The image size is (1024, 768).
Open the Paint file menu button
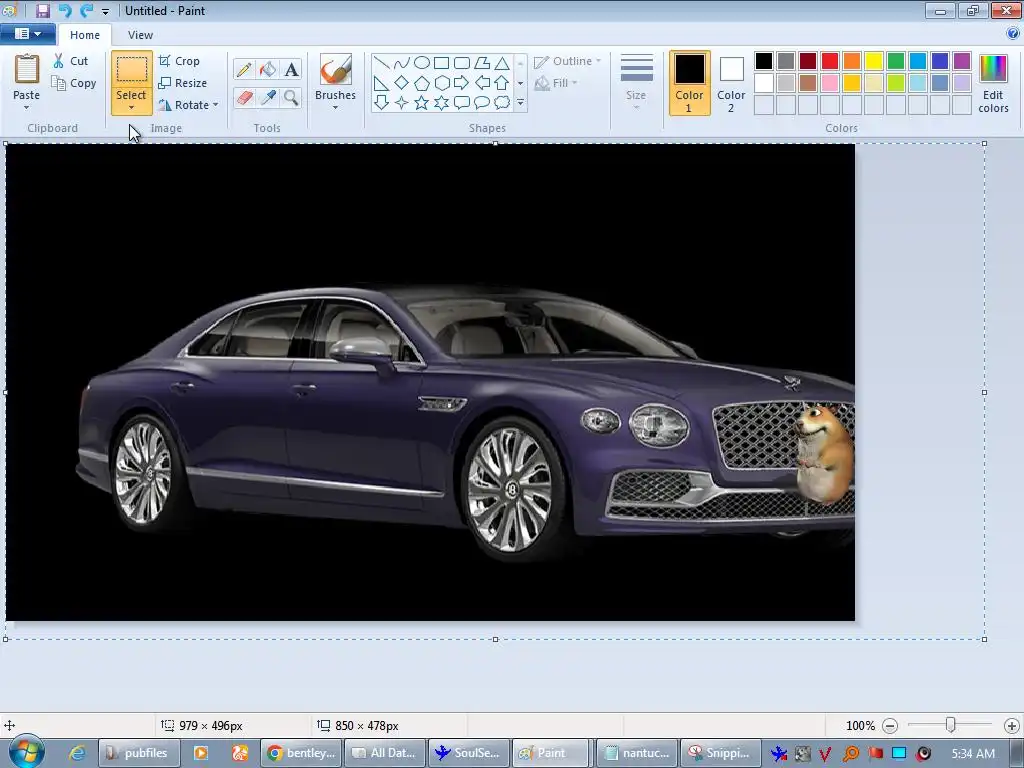click(27, 34)
